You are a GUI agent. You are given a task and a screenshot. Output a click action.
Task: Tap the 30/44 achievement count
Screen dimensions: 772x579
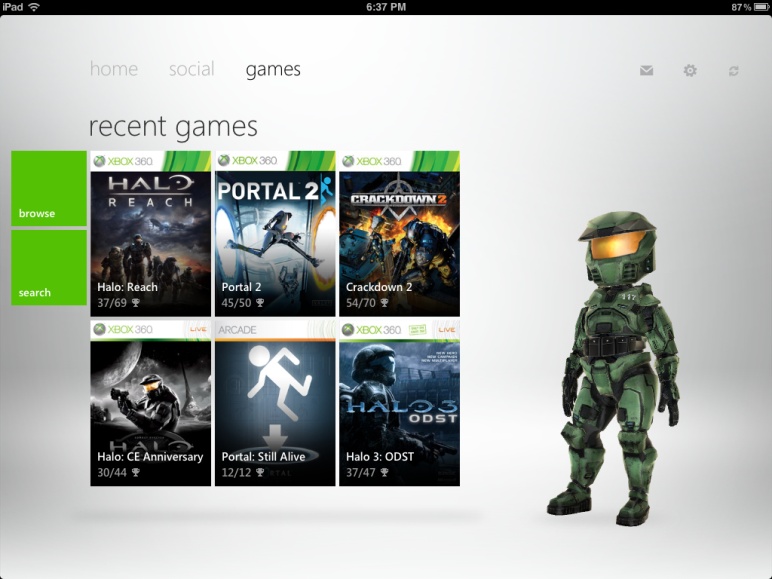click(112, 473)
